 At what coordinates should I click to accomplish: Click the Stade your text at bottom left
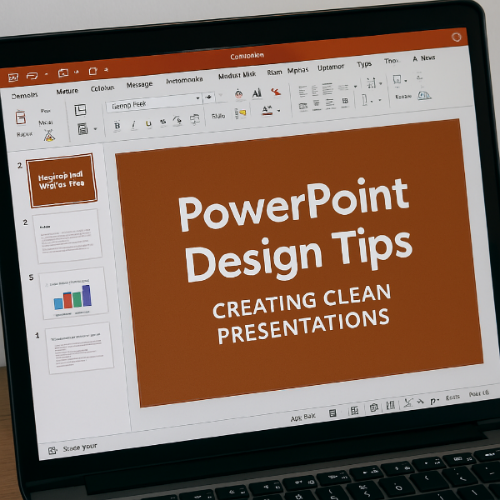tap(80, 447)
